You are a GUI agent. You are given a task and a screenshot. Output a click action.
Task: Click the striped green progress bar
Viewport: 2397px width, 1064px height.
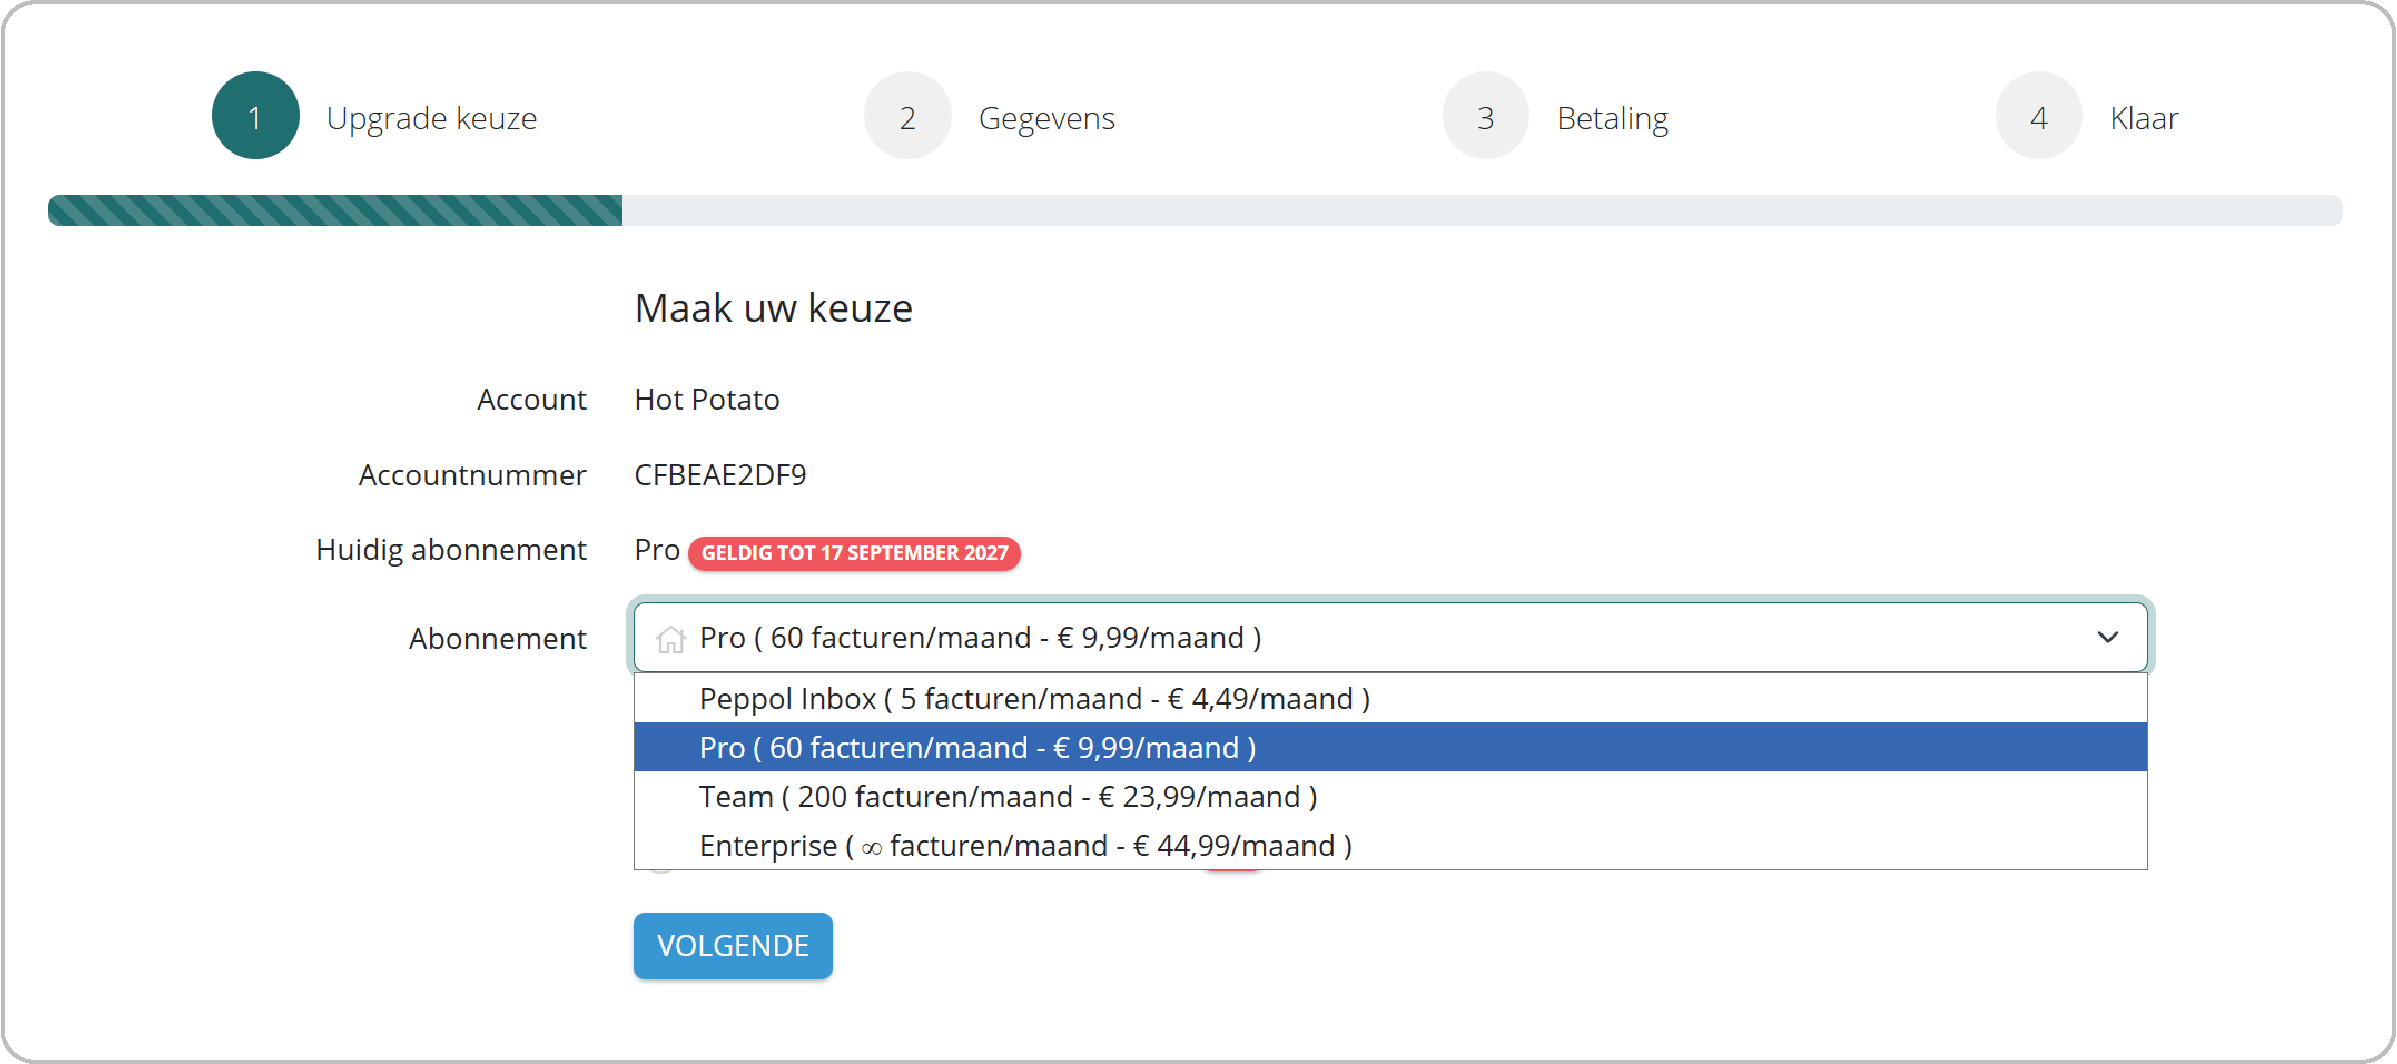335,210
